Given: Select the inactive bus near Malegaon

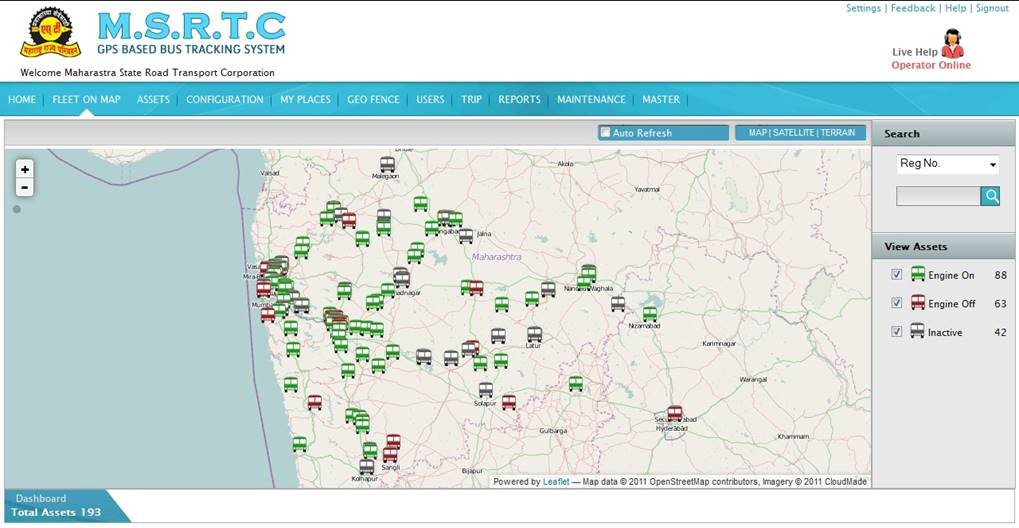Looking at the screenshot, I should pos(387,165).
